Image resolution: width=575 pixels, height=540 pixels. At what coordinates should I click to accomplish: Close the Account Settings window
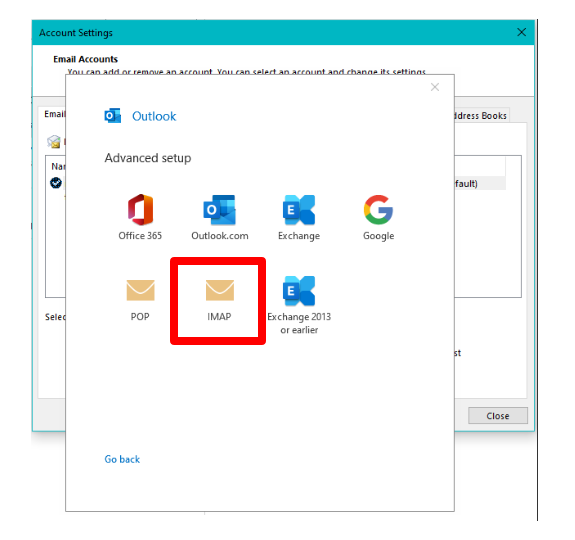coord(521,32)
